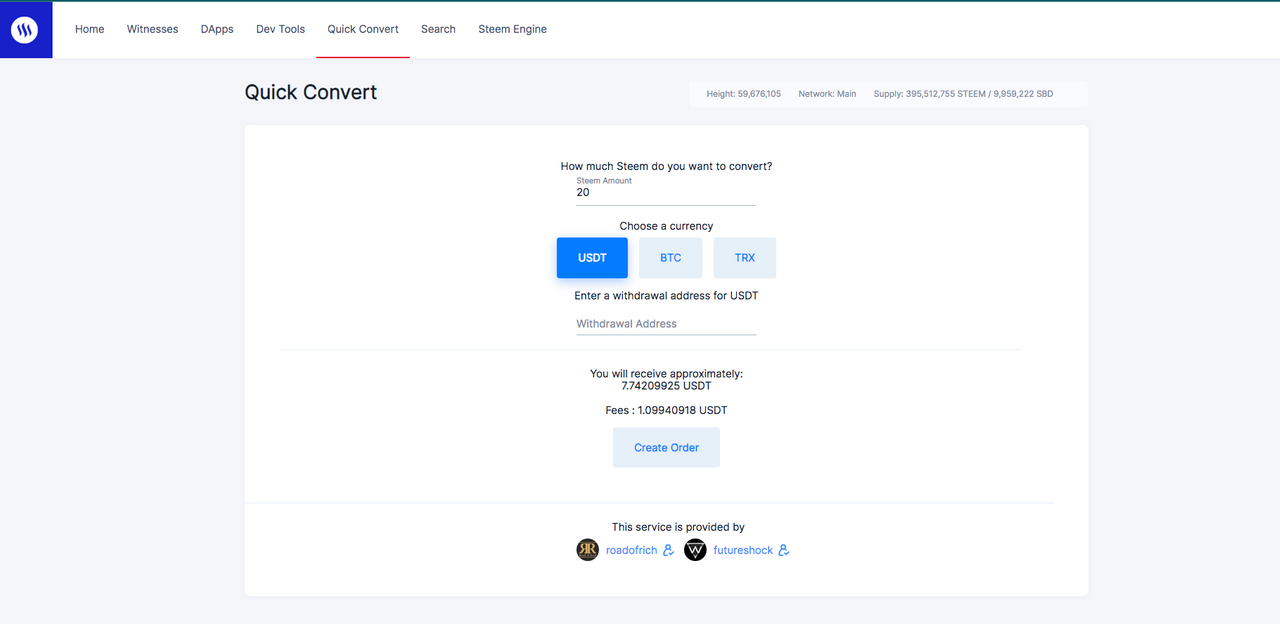Pick TRX as the currency
The height and width of the screenshot is (624, 1280).
pos(745,258)
